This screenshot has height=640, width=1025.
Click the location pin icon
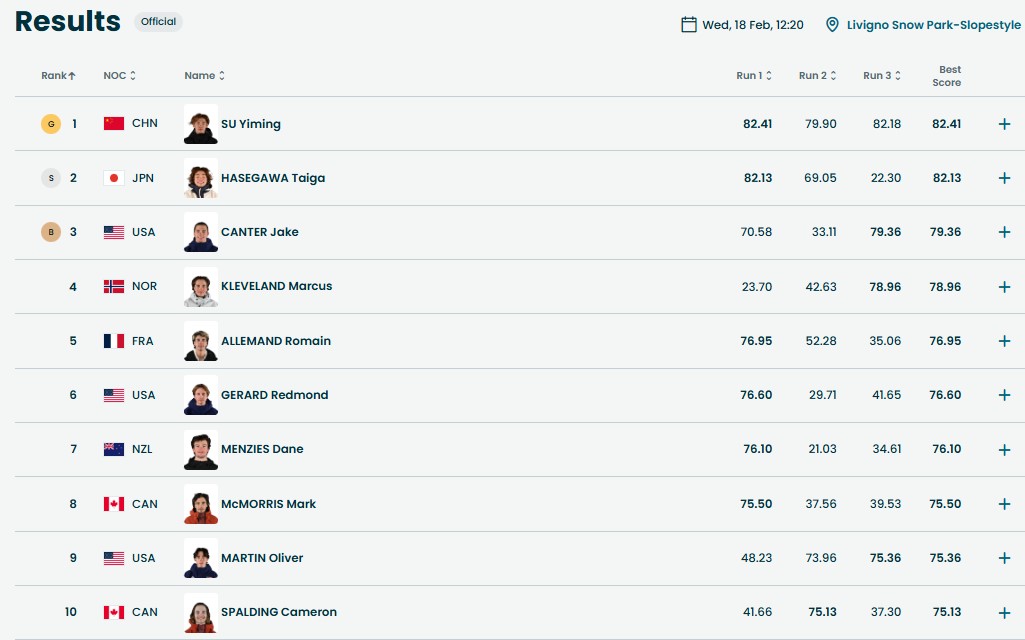tap(832, 24)
